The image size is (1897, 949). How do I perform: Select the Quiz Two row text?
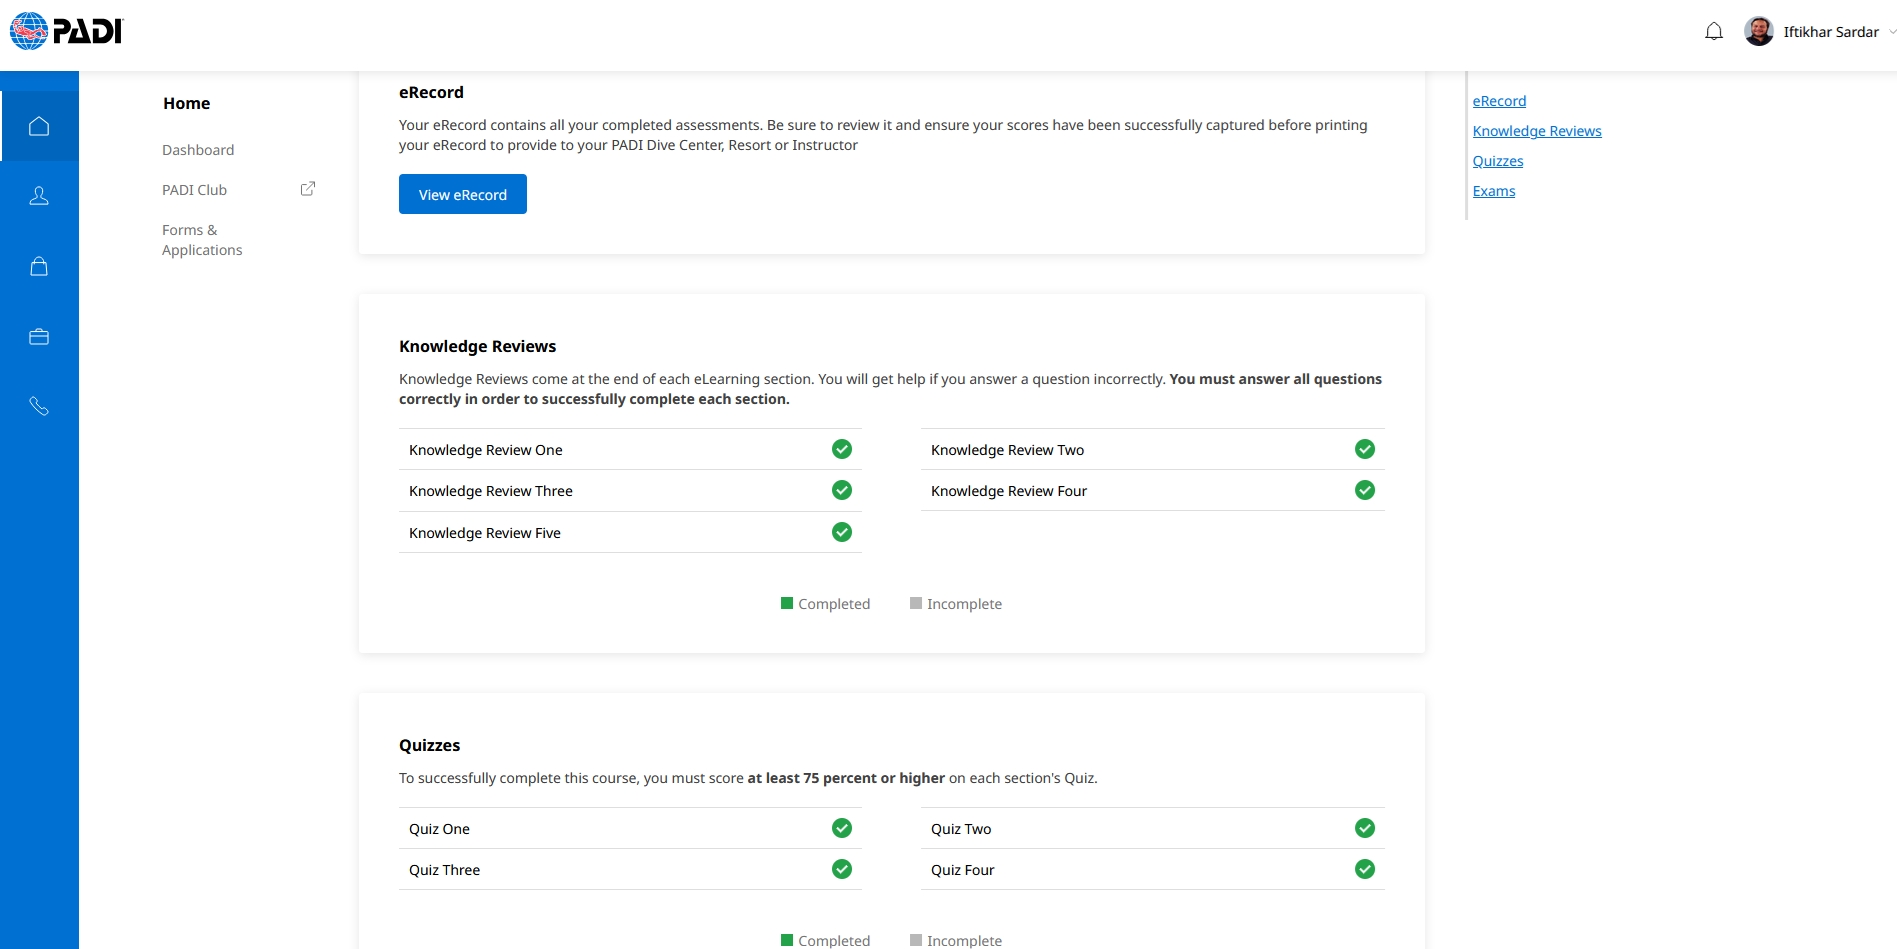(x=961, y=829)
